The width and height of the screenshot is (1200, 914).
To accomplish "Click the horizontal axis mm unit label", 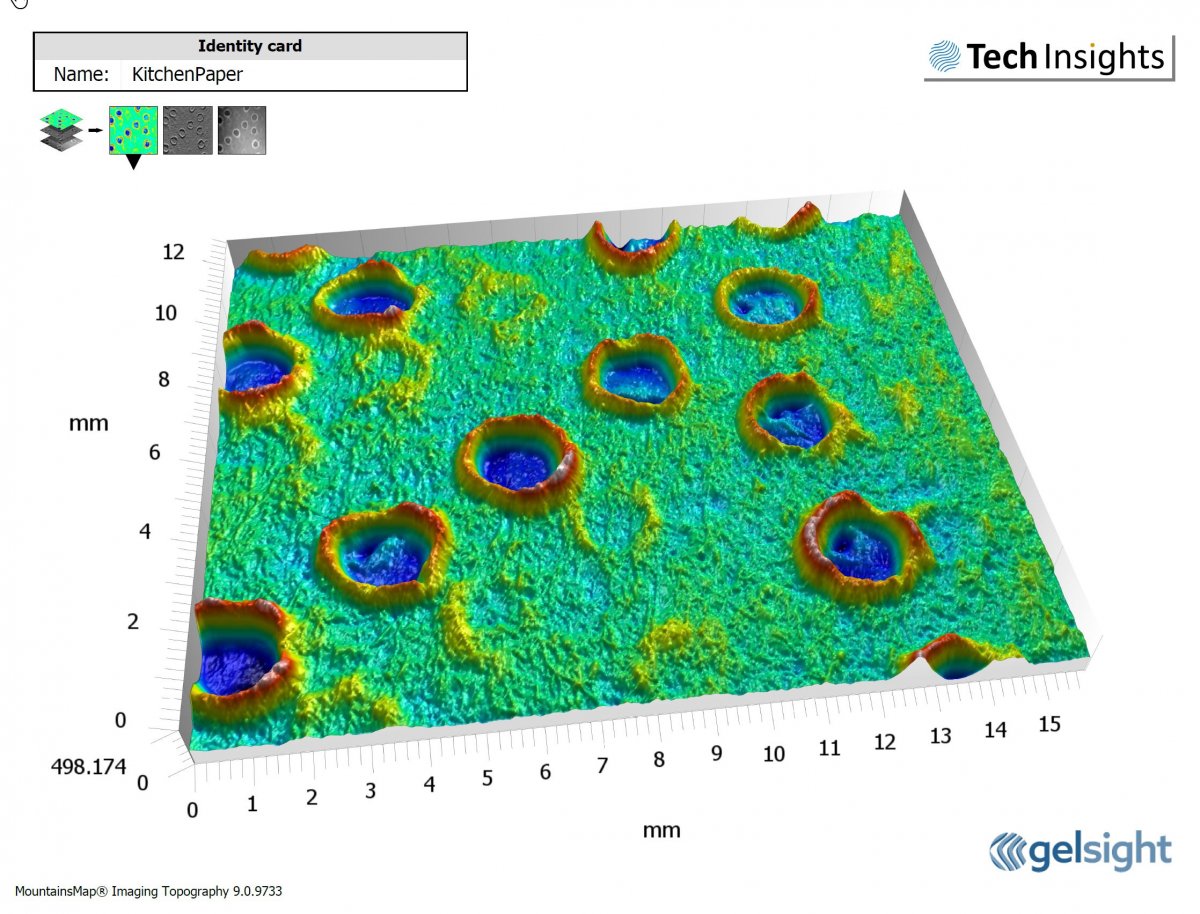I will [661, 829].
